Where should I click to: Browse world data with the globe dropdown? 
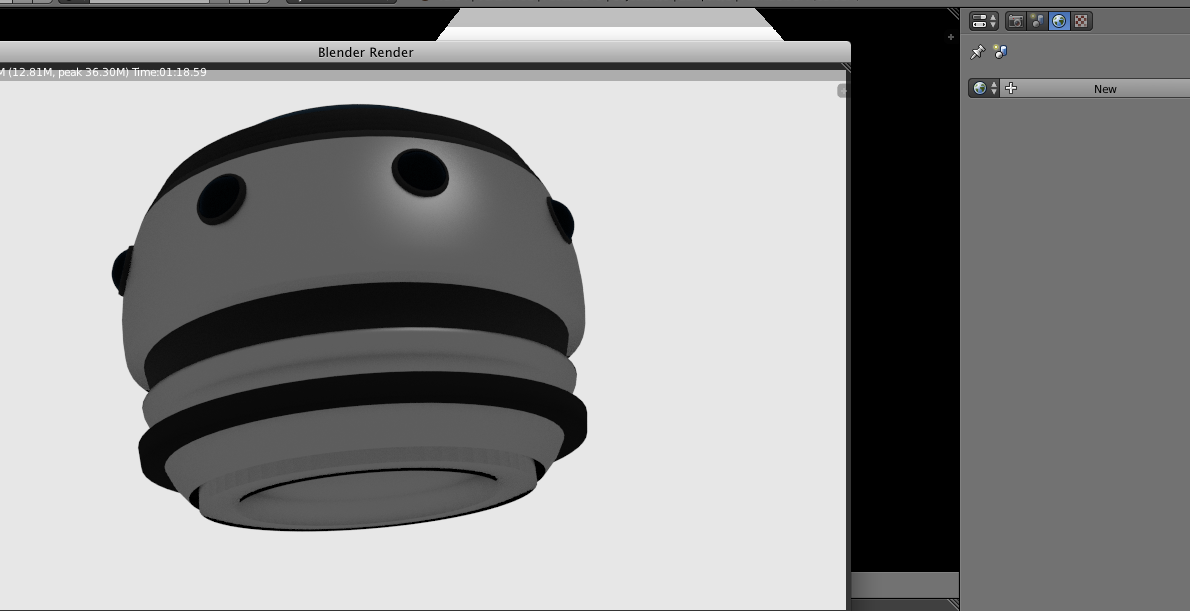984,88
